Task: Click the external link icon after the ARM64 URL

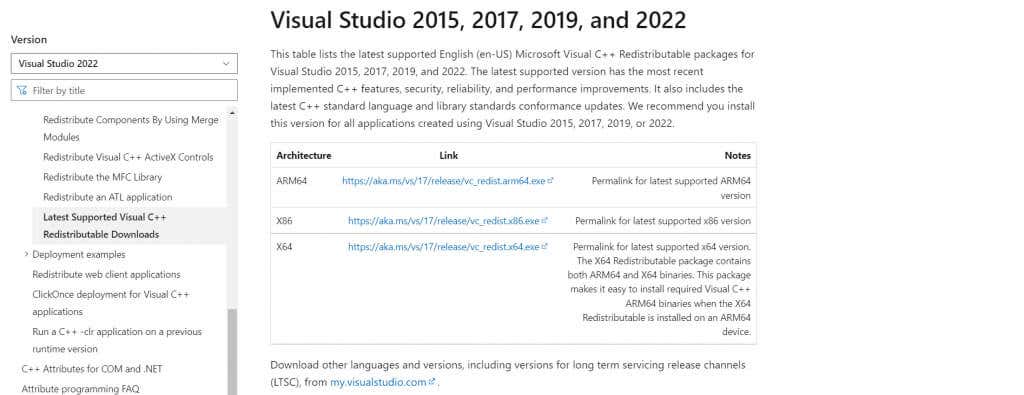Action: pos(551,180)
